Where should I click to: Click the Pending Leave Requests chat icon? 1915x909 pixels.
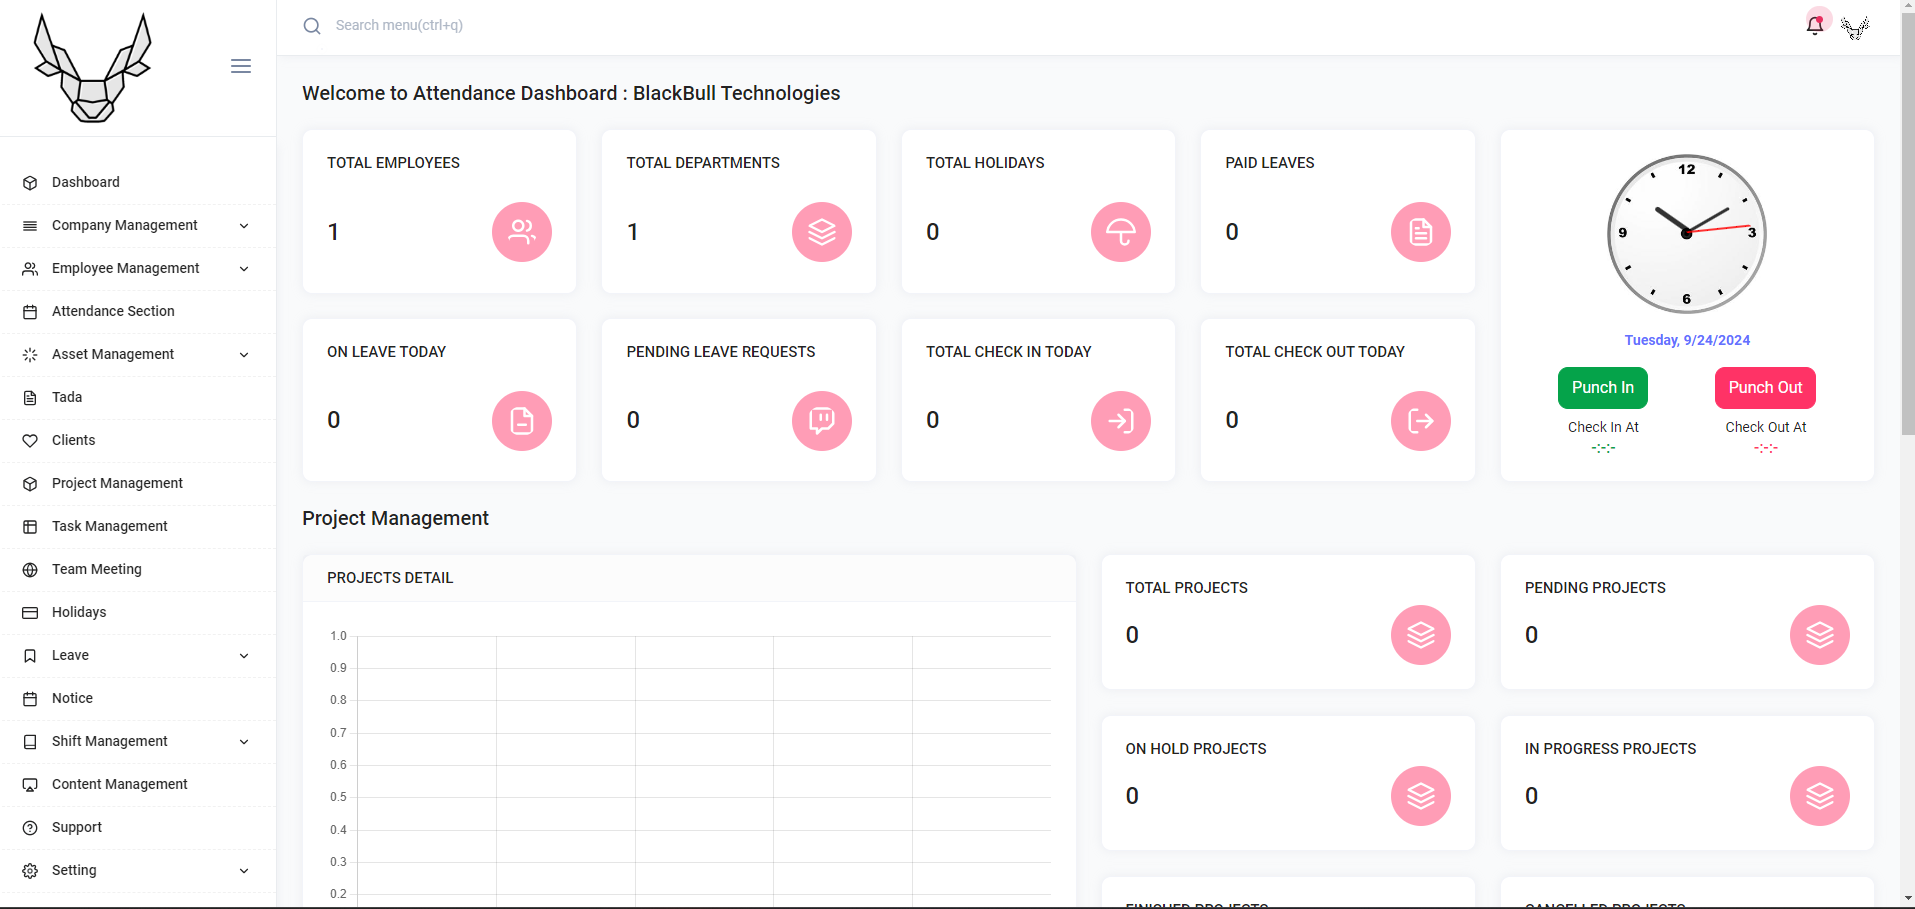click(x=822, y=421)
